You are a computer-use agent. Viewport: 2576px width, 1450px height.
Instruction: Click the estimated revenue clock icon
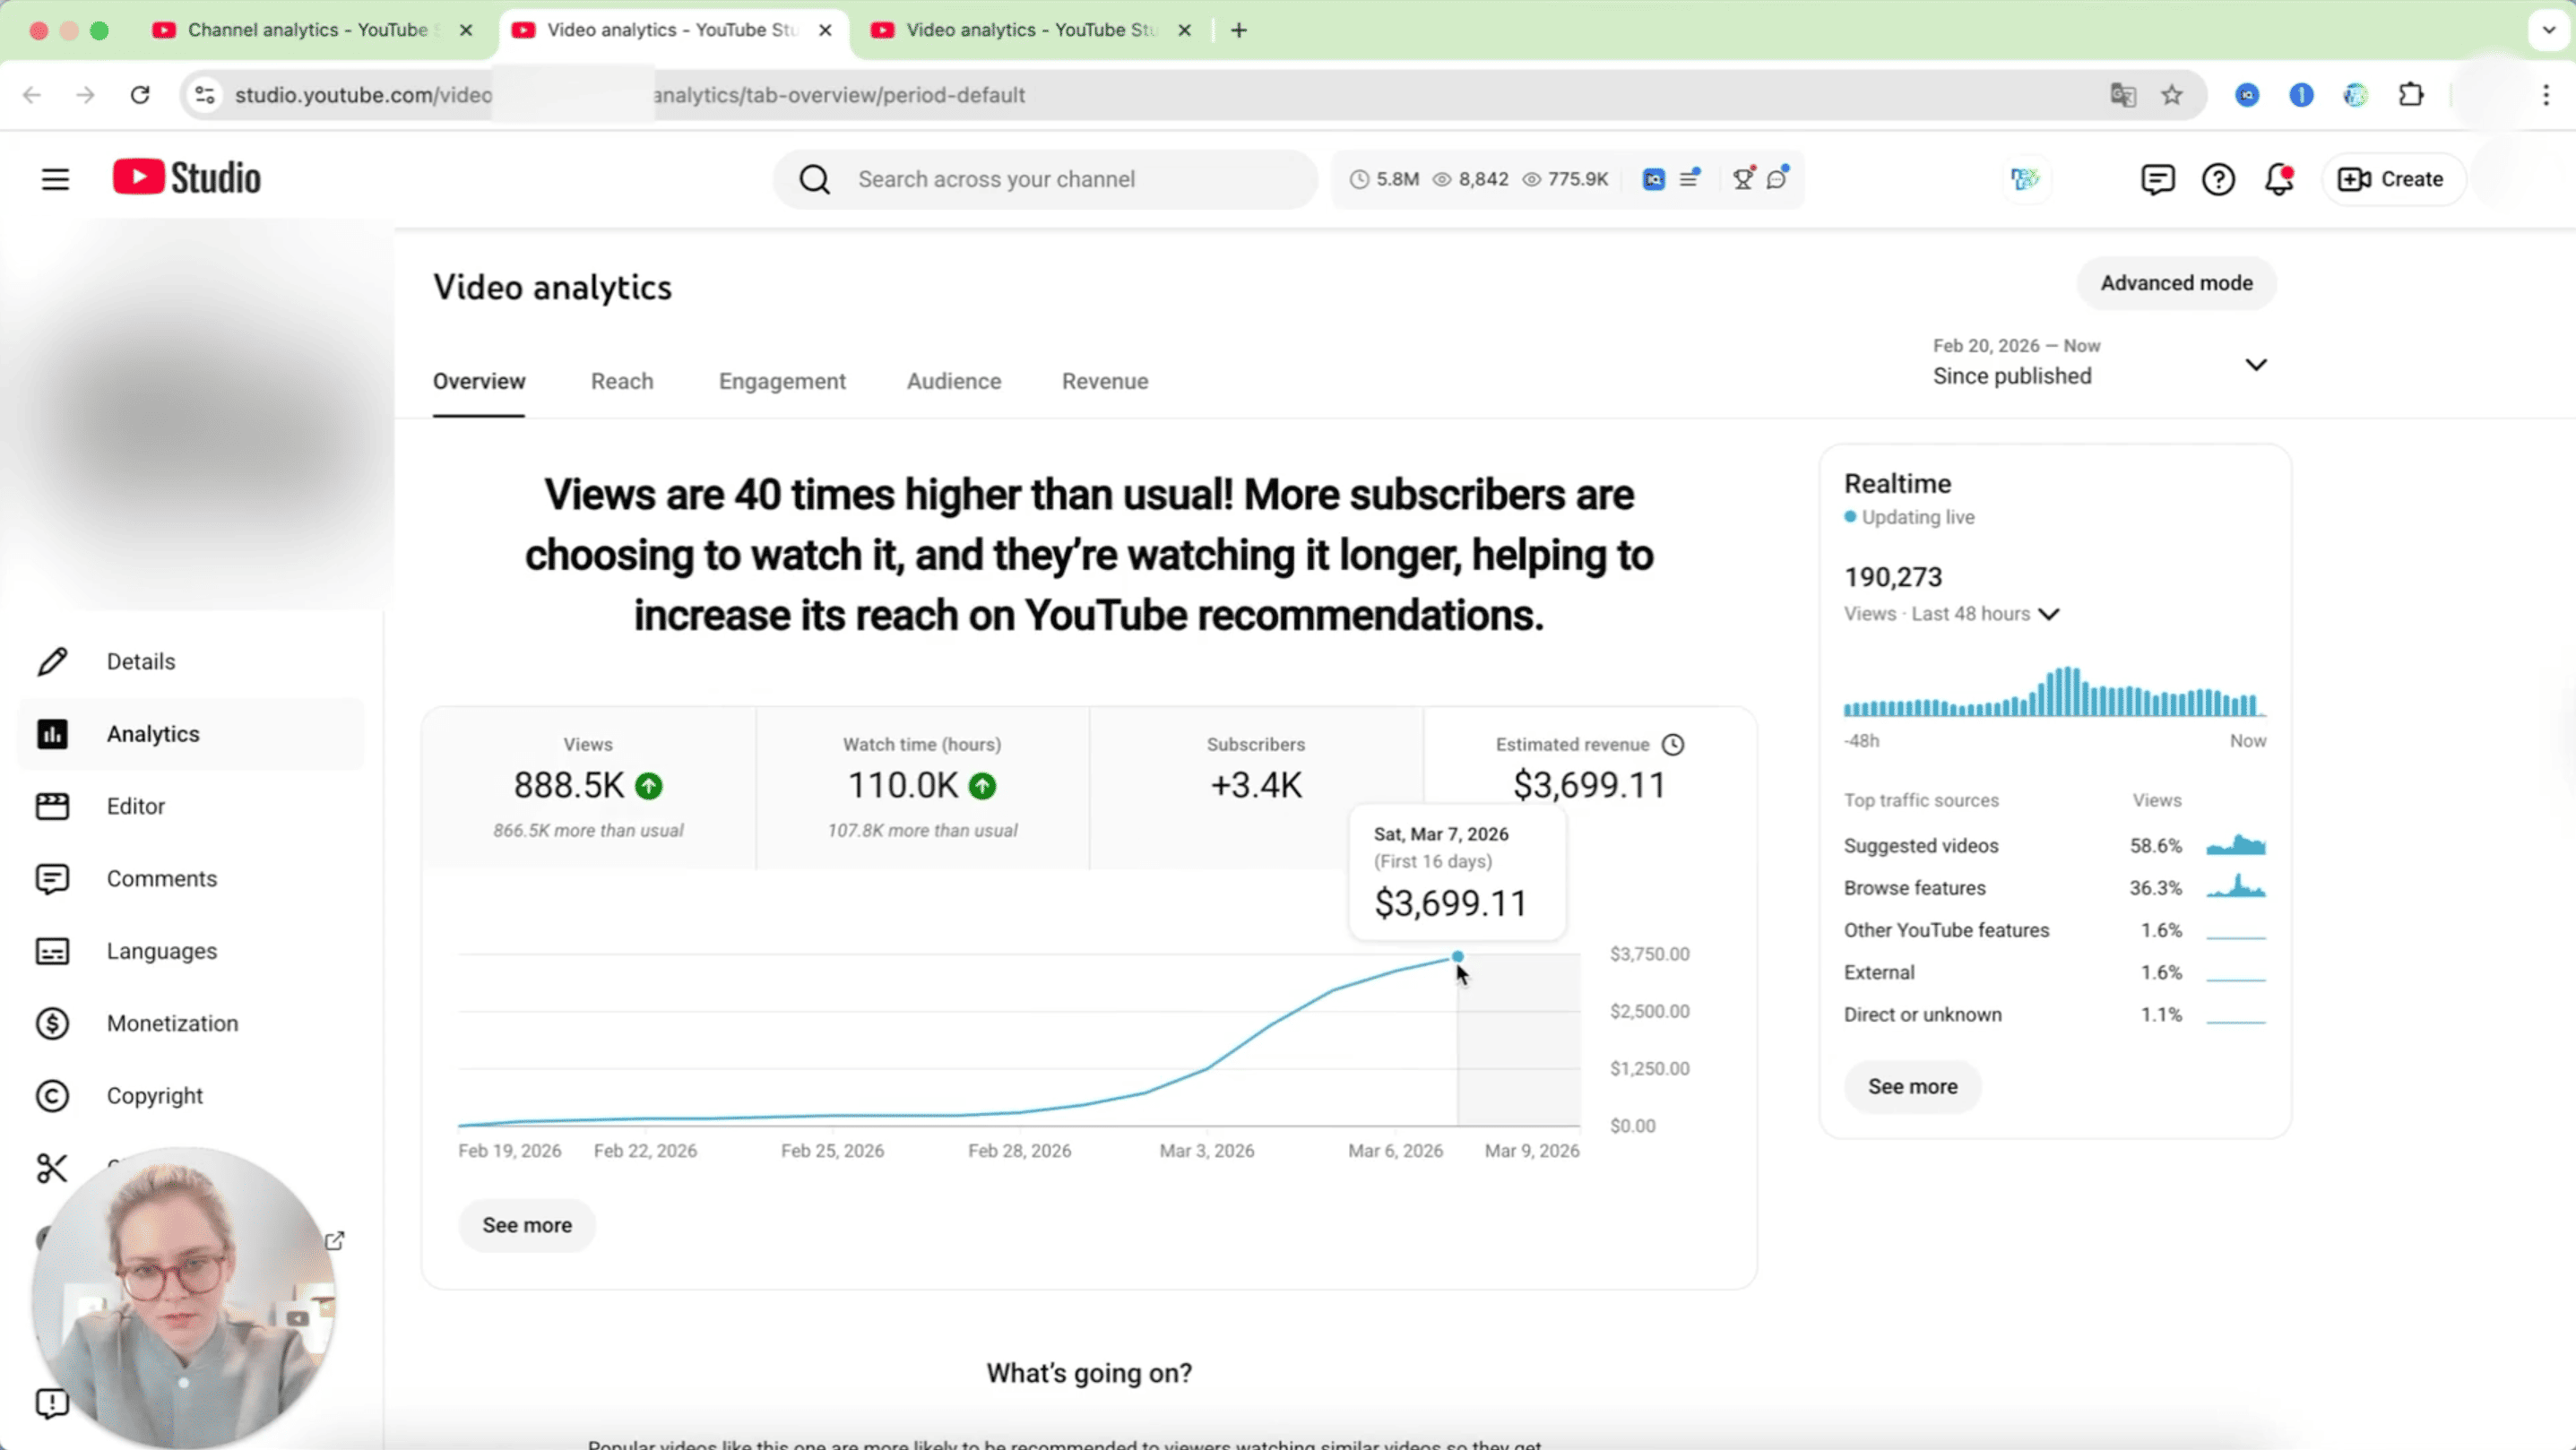click(1672, 744)
